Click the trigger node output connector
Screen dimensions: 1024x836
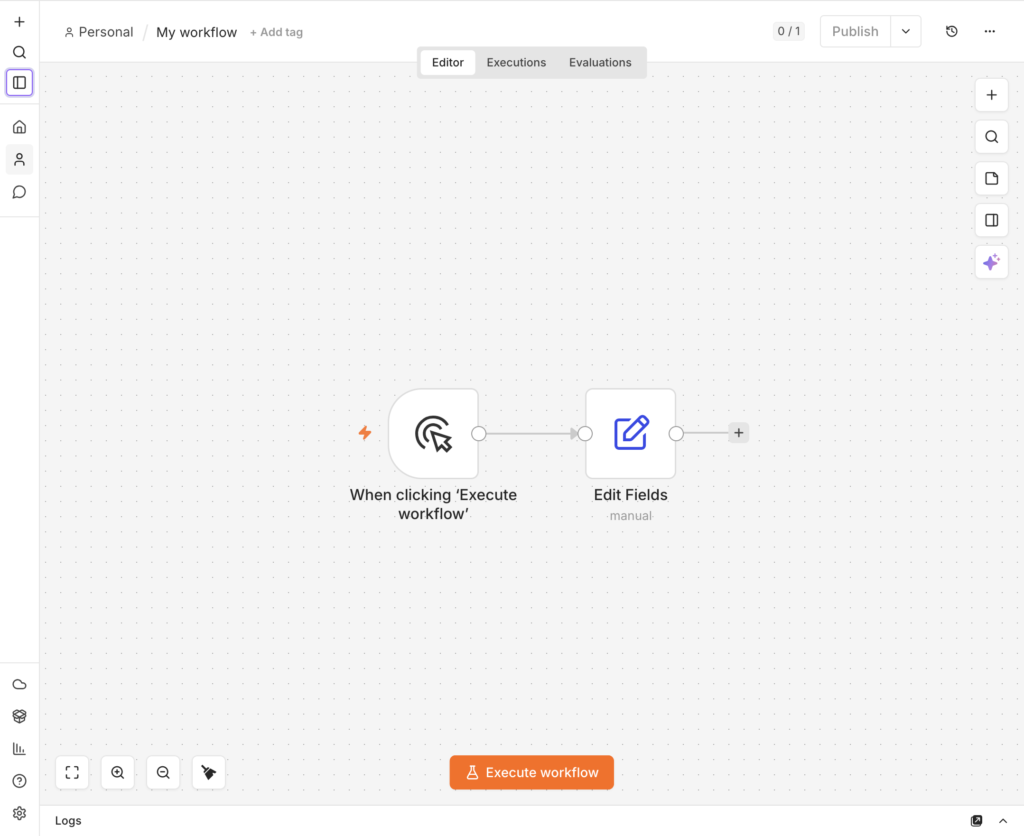click(x=479, y=434)
